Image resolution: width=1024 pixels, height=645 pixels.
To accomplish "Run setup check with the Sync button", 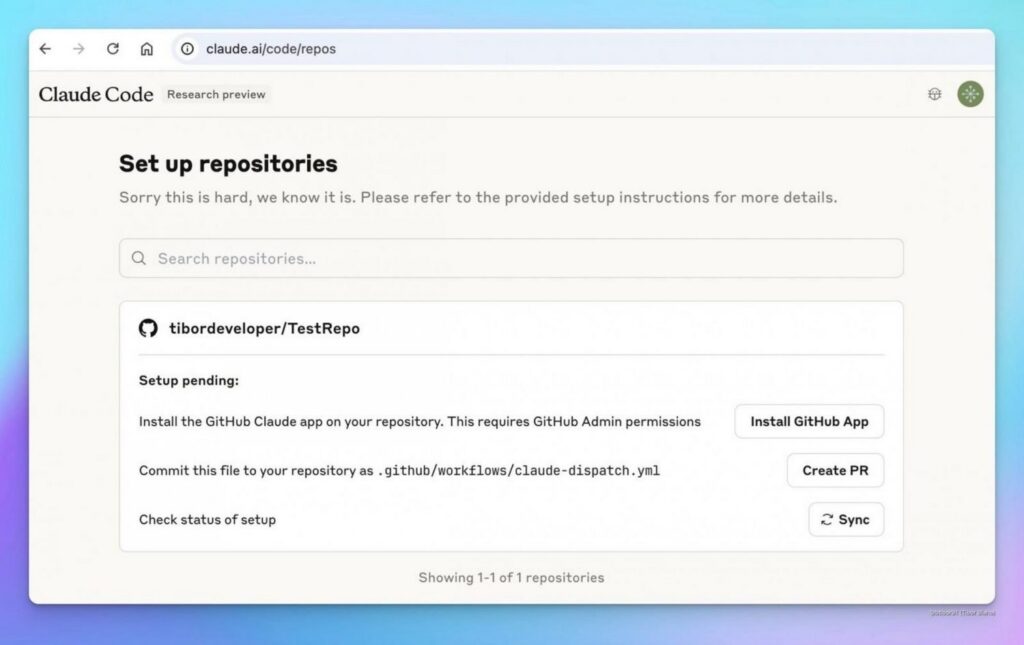I will coord(846,520).
